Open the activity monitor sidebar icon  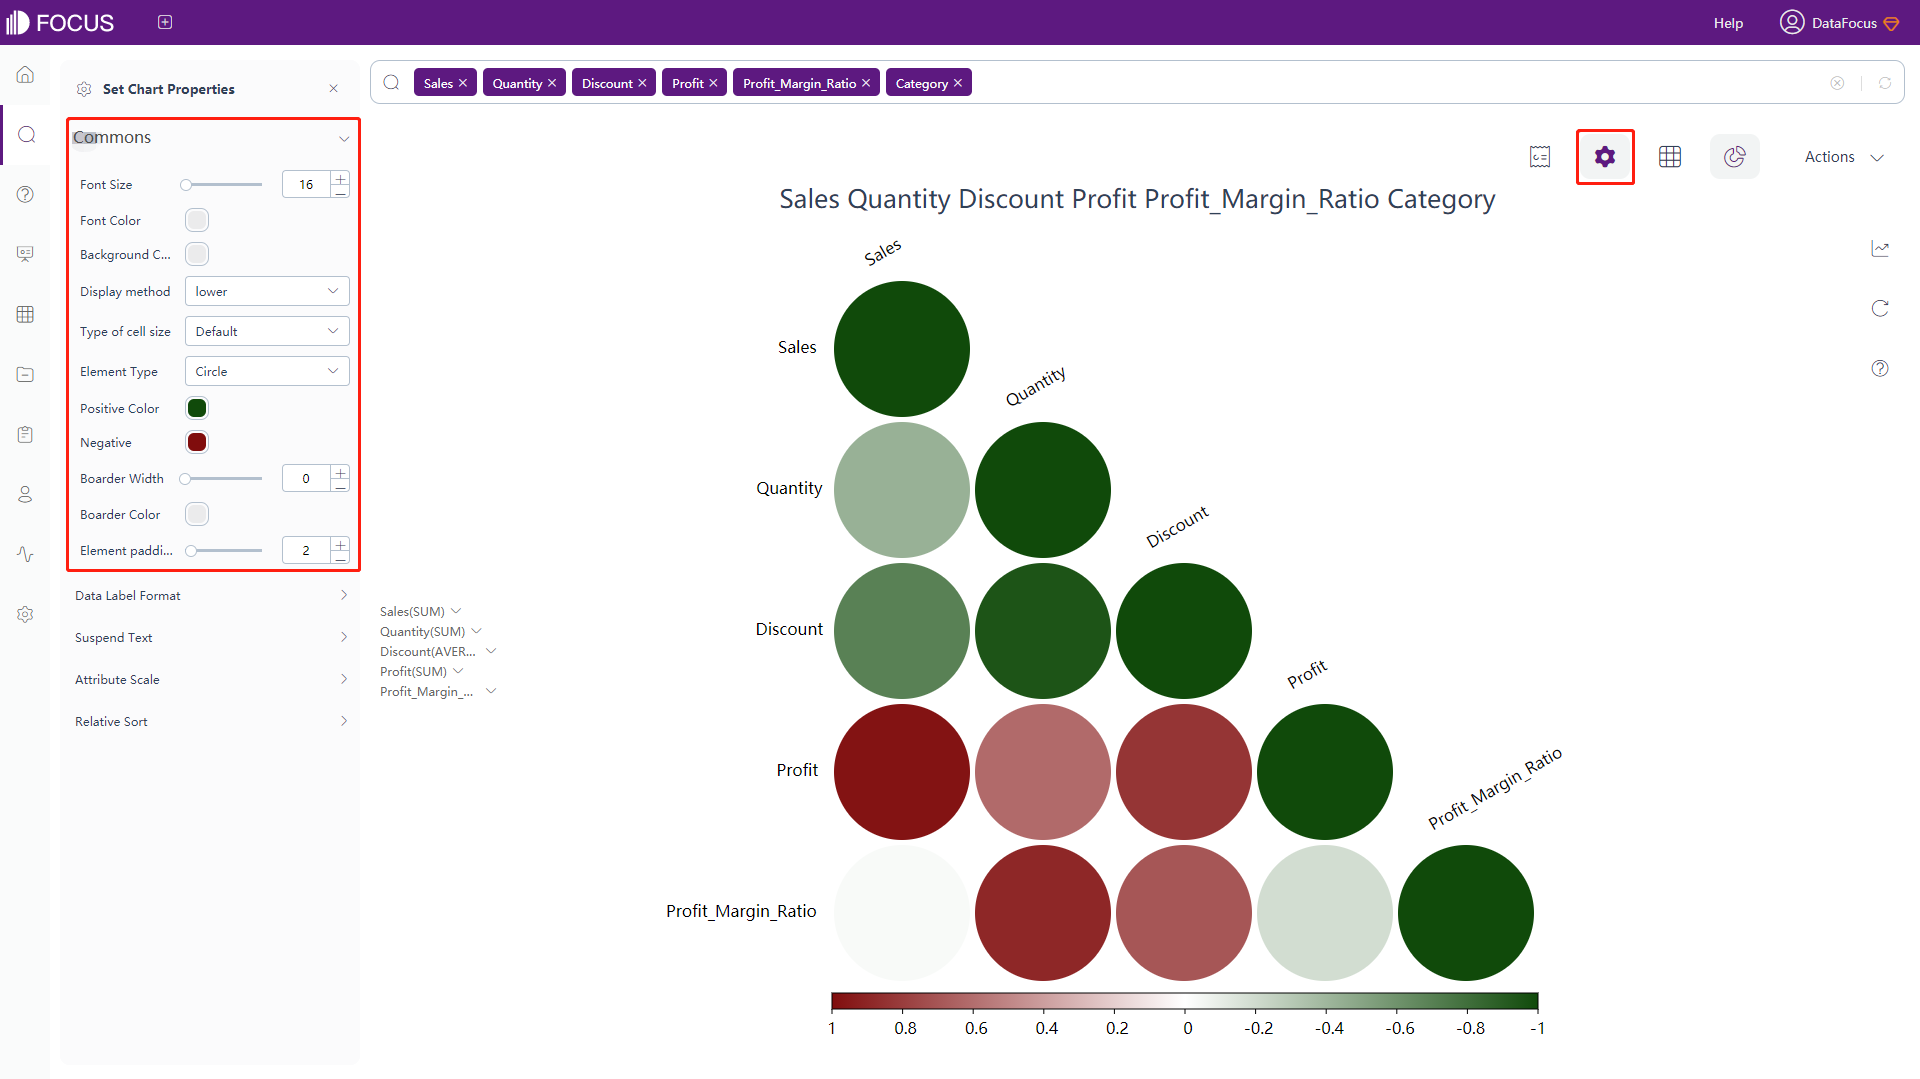26,554
